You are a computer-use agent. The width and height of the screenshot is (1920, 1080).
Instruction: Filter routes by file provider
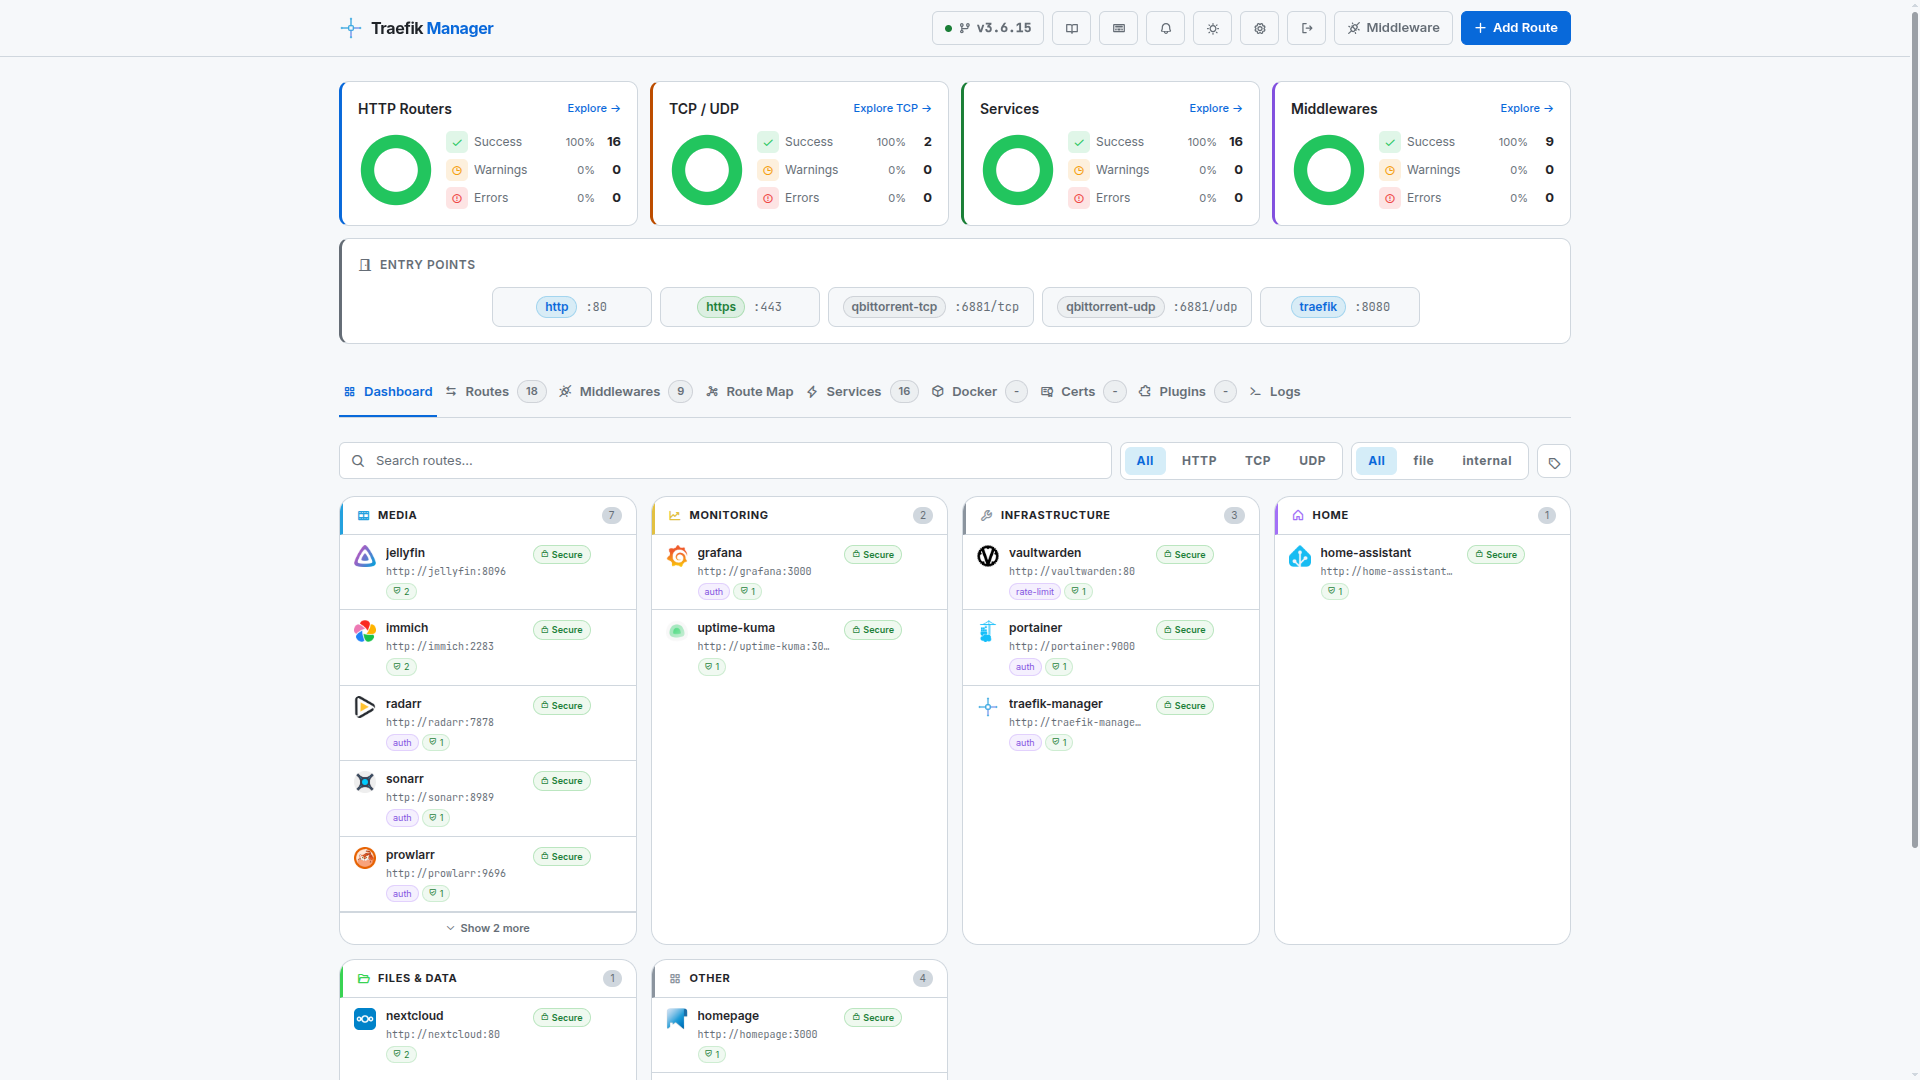pyautogui.click(x=1423, y=461)
